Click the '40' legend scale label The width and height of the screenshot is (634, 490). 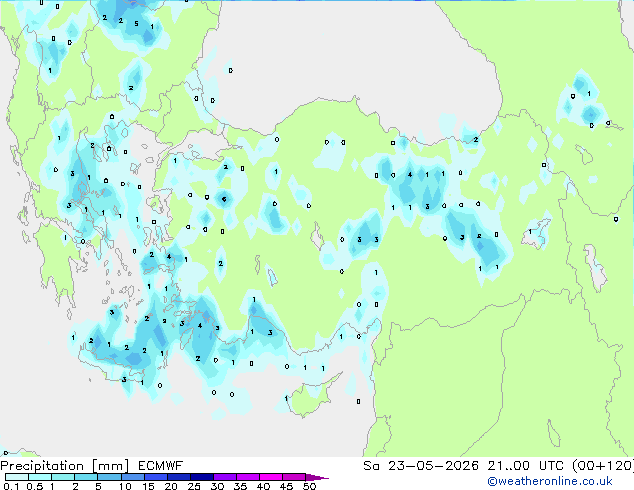coord(264,486)
